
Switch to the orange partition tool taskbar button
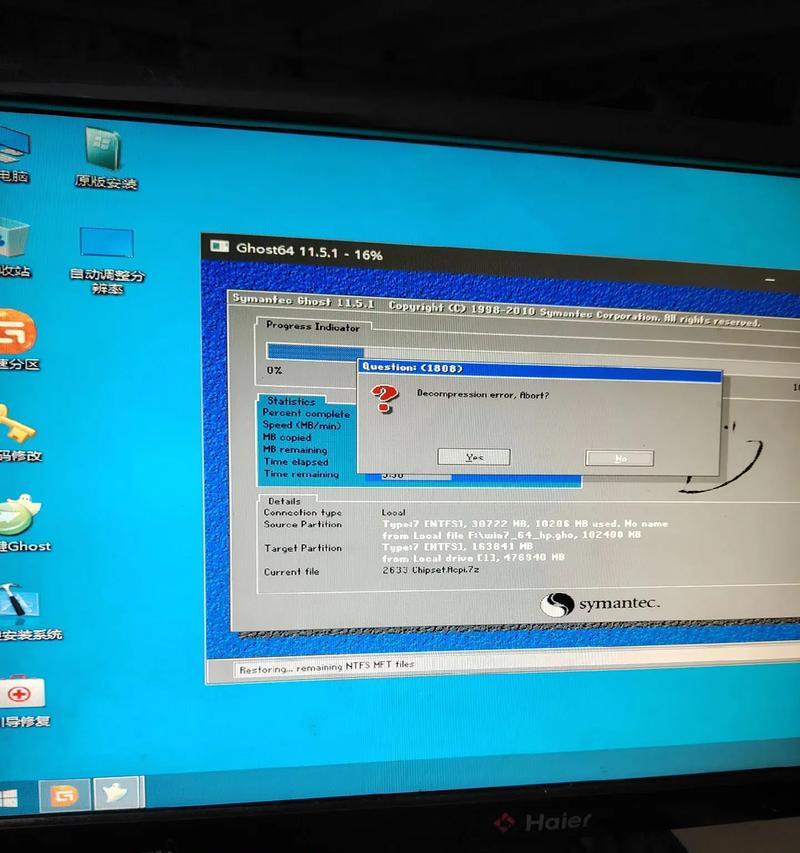64,795
